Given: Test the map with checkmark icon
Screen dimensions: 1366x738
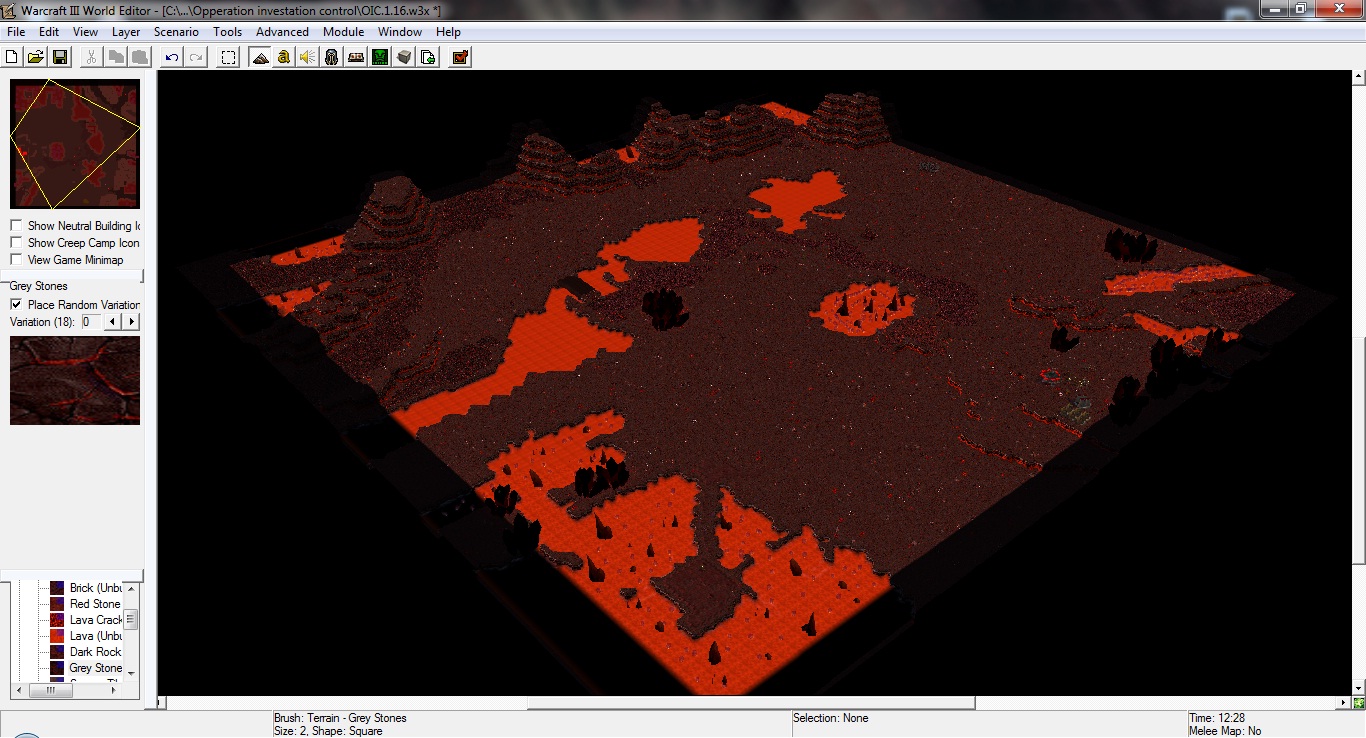Looking at the screenshot, I should pyautogui.click(x=460, y=57).
